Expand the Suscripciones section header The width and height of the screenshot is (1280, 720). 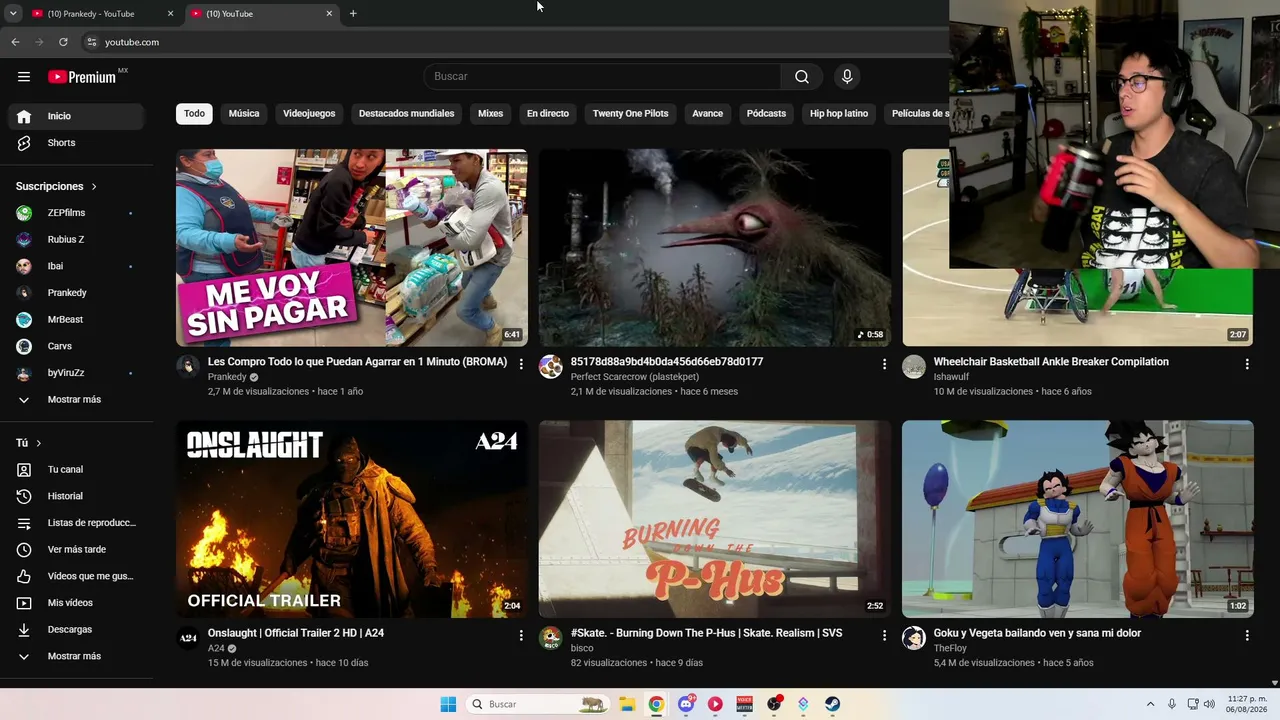point(57,187)
